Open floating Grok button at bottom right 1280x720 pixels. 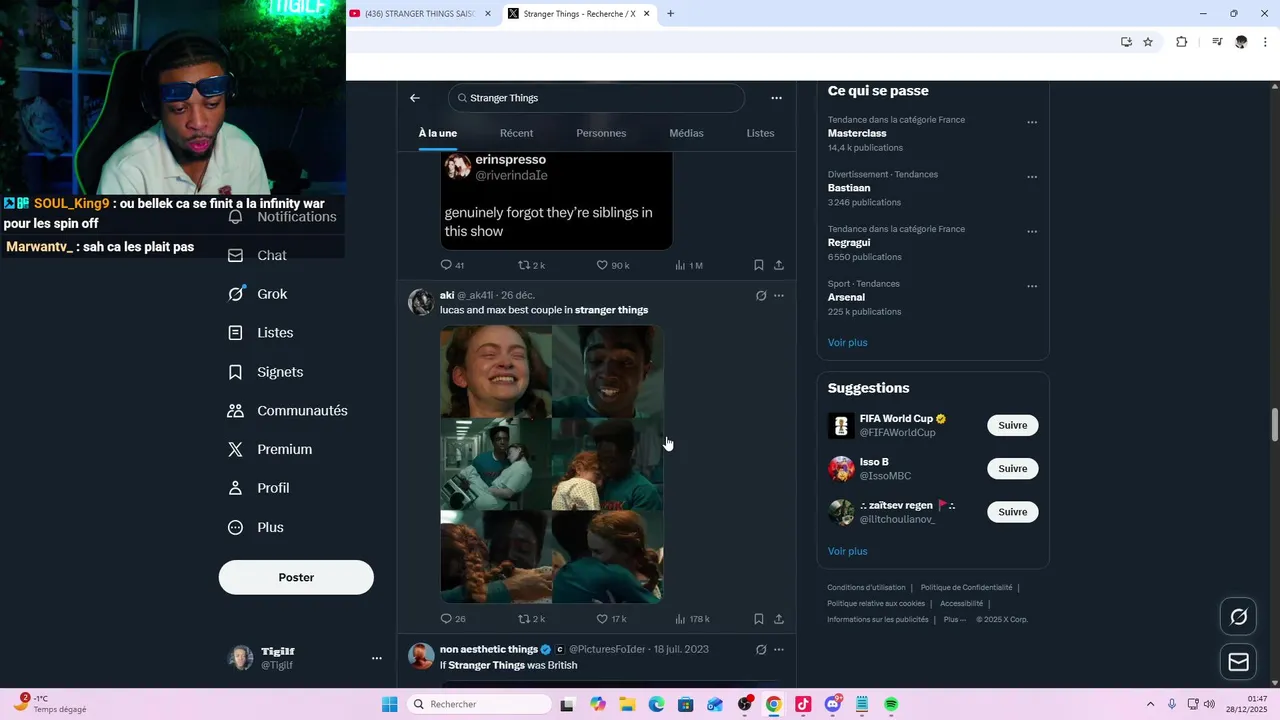pyautogui.click(x=1238, y=617)
